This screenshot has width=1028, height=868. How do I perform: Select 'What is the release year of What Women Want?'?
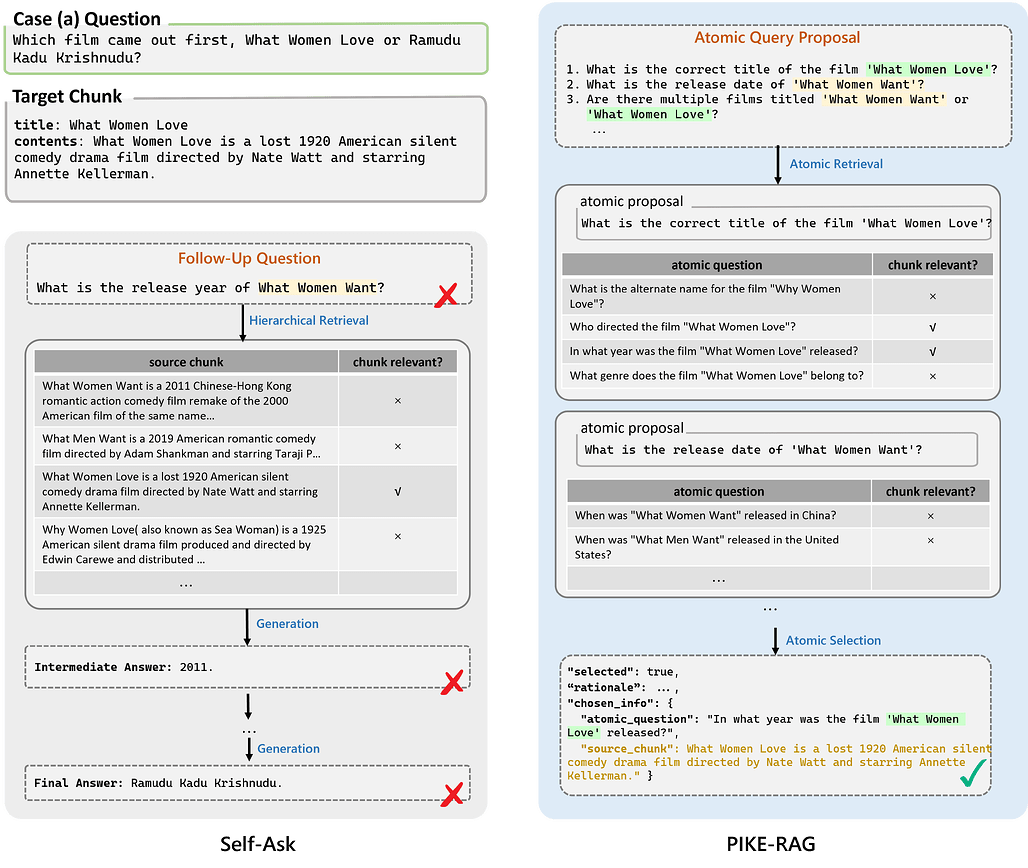pyautogui.click(x=210, y=287)
